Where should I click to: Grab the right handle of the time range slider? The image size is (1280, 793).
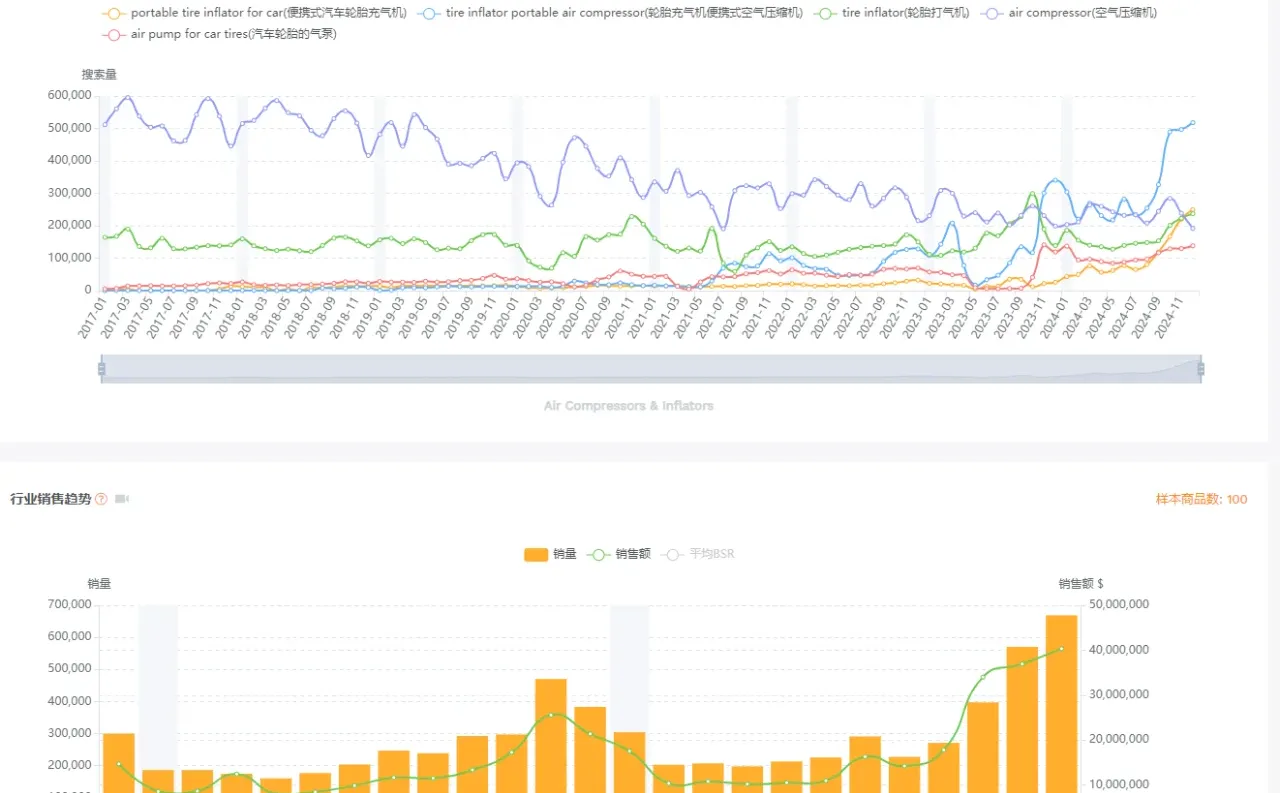coord(1201,369)
